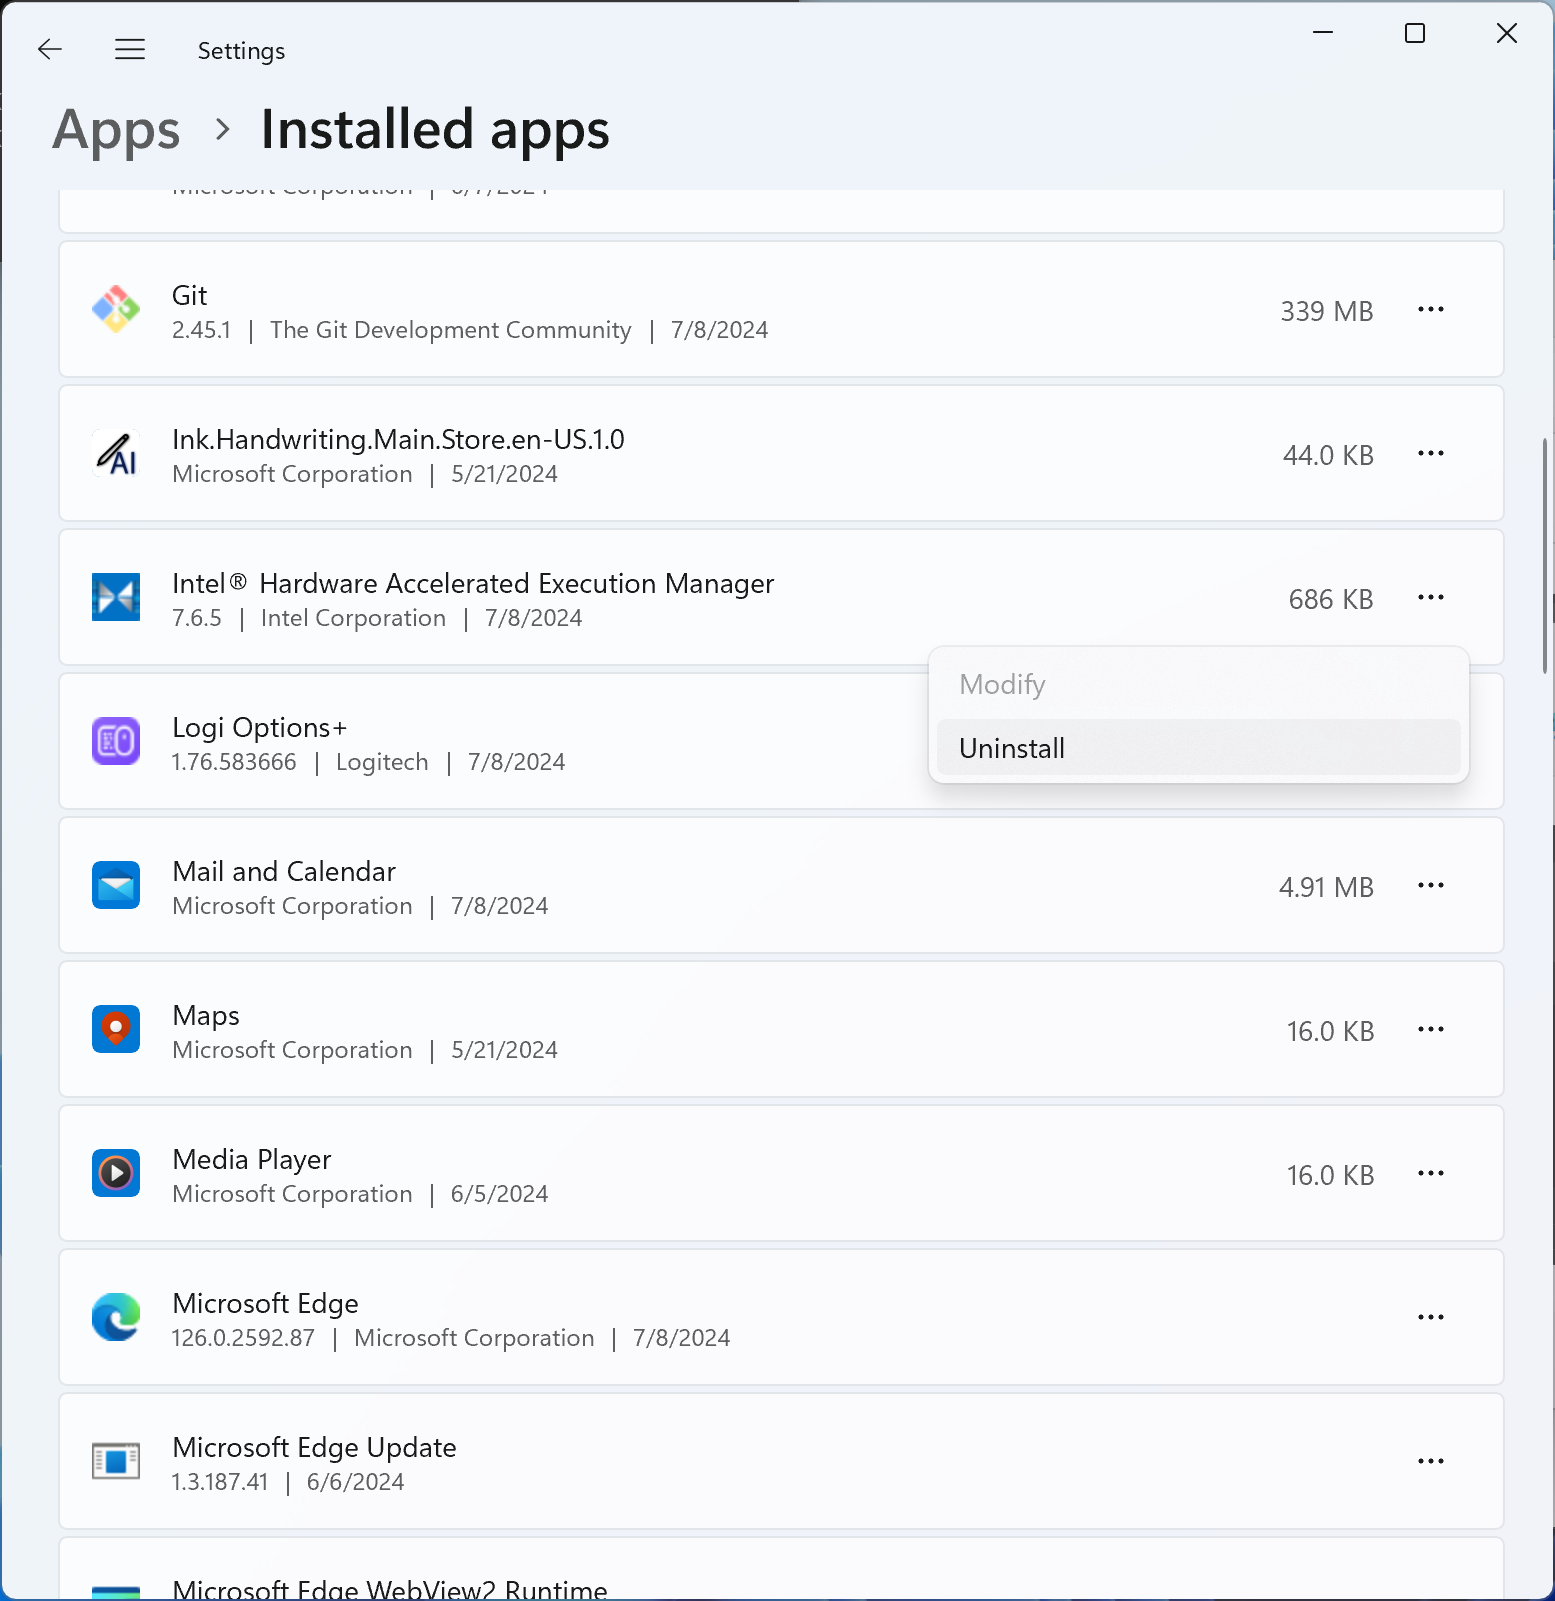Click the Media Player app icon
The height and width of the screenshot is (1601, 1555).
pyautogui.click(x=116, y=1174)
